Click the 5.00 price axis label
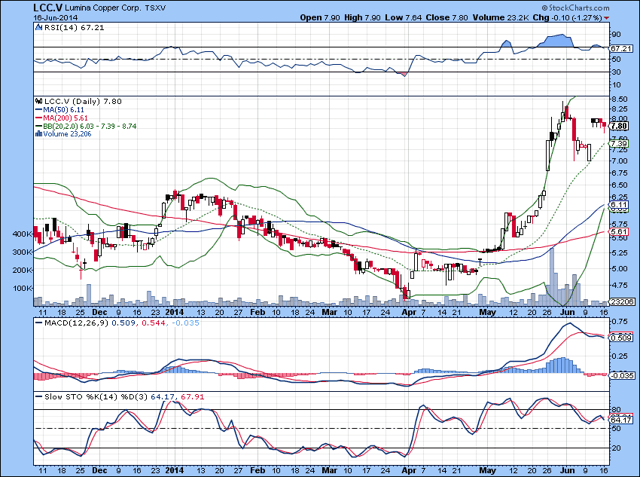640x477 pixels. click(620, 268)
